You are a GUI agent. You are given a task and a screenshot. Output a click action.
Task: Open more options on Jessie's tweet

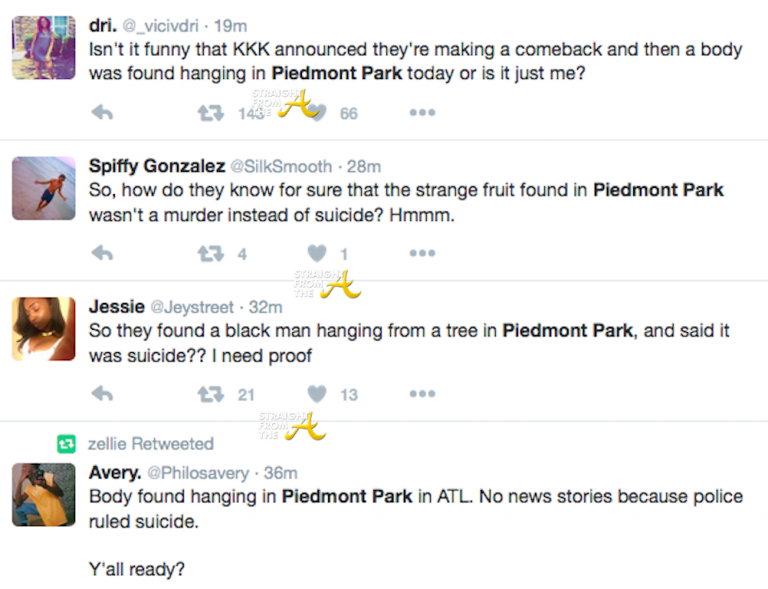click(421, 395)
